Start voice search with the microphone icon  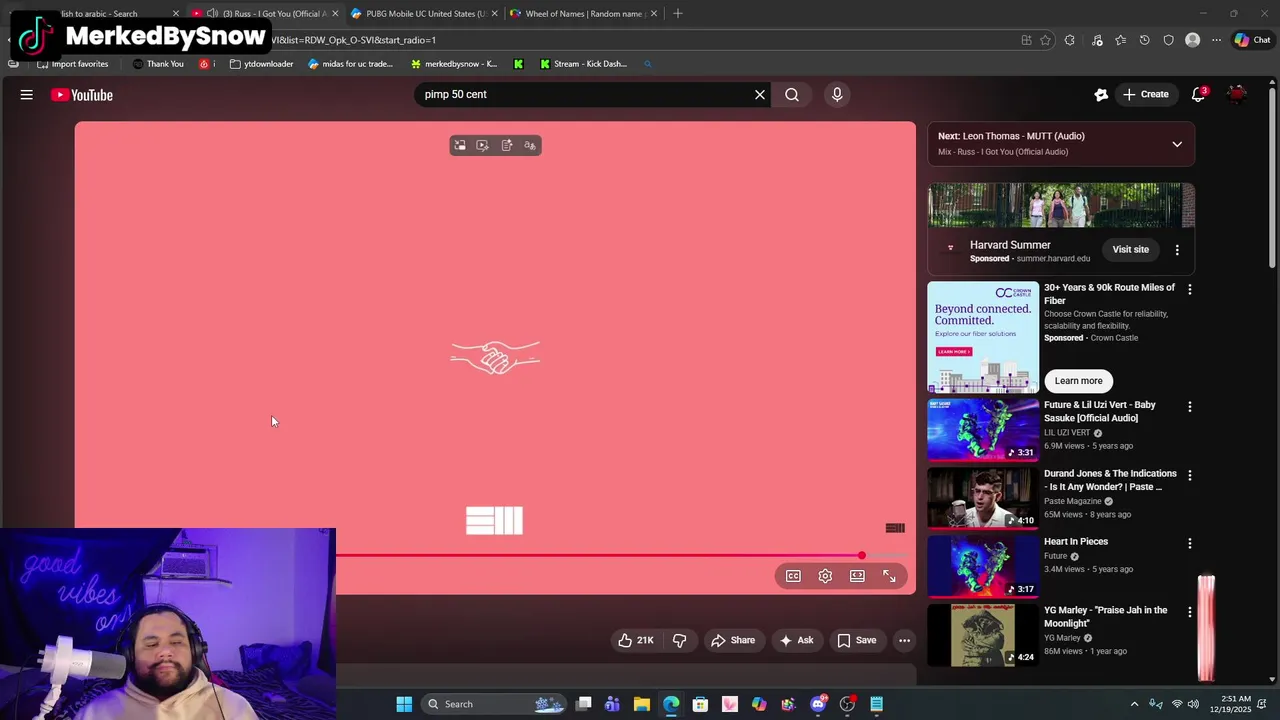click(837, 95)
